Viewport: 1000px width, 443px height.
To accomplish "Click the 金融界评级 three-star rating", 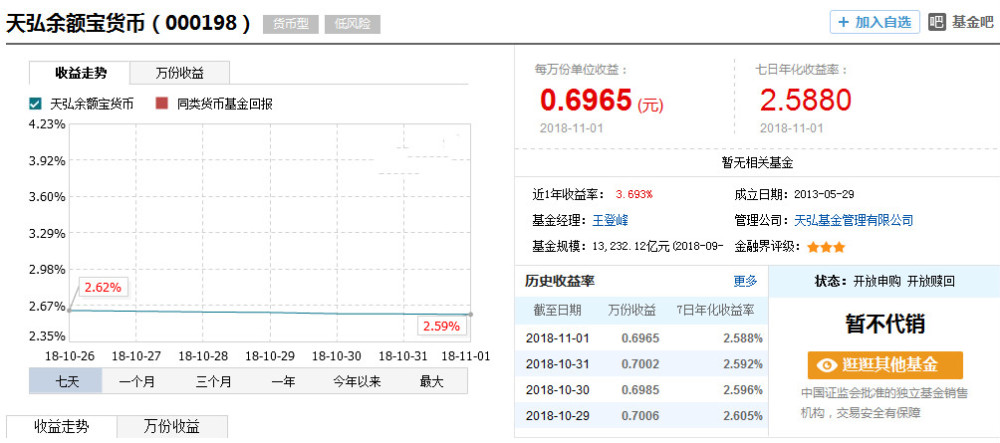I will (826, 247).
